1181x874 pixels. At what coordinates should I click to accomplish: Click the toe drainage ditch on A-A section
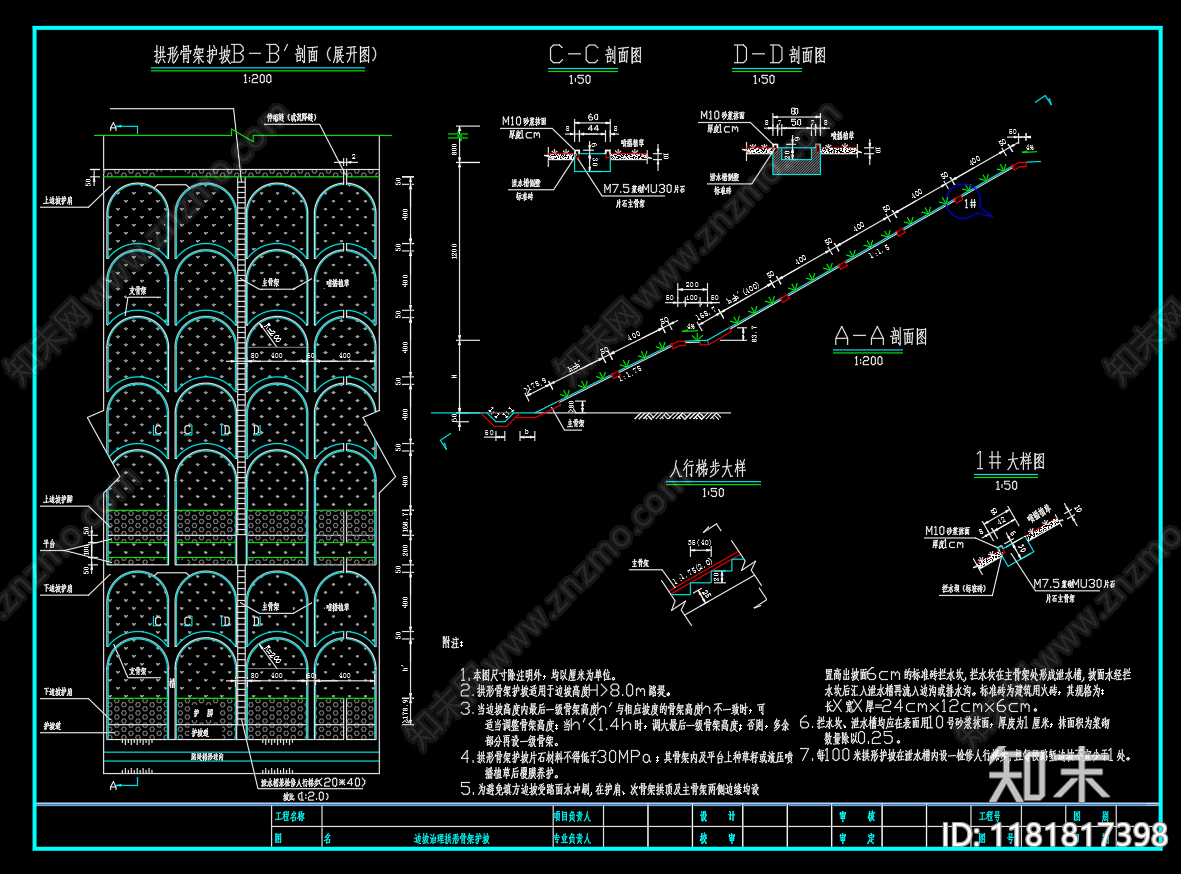click(x=498, y=418)
